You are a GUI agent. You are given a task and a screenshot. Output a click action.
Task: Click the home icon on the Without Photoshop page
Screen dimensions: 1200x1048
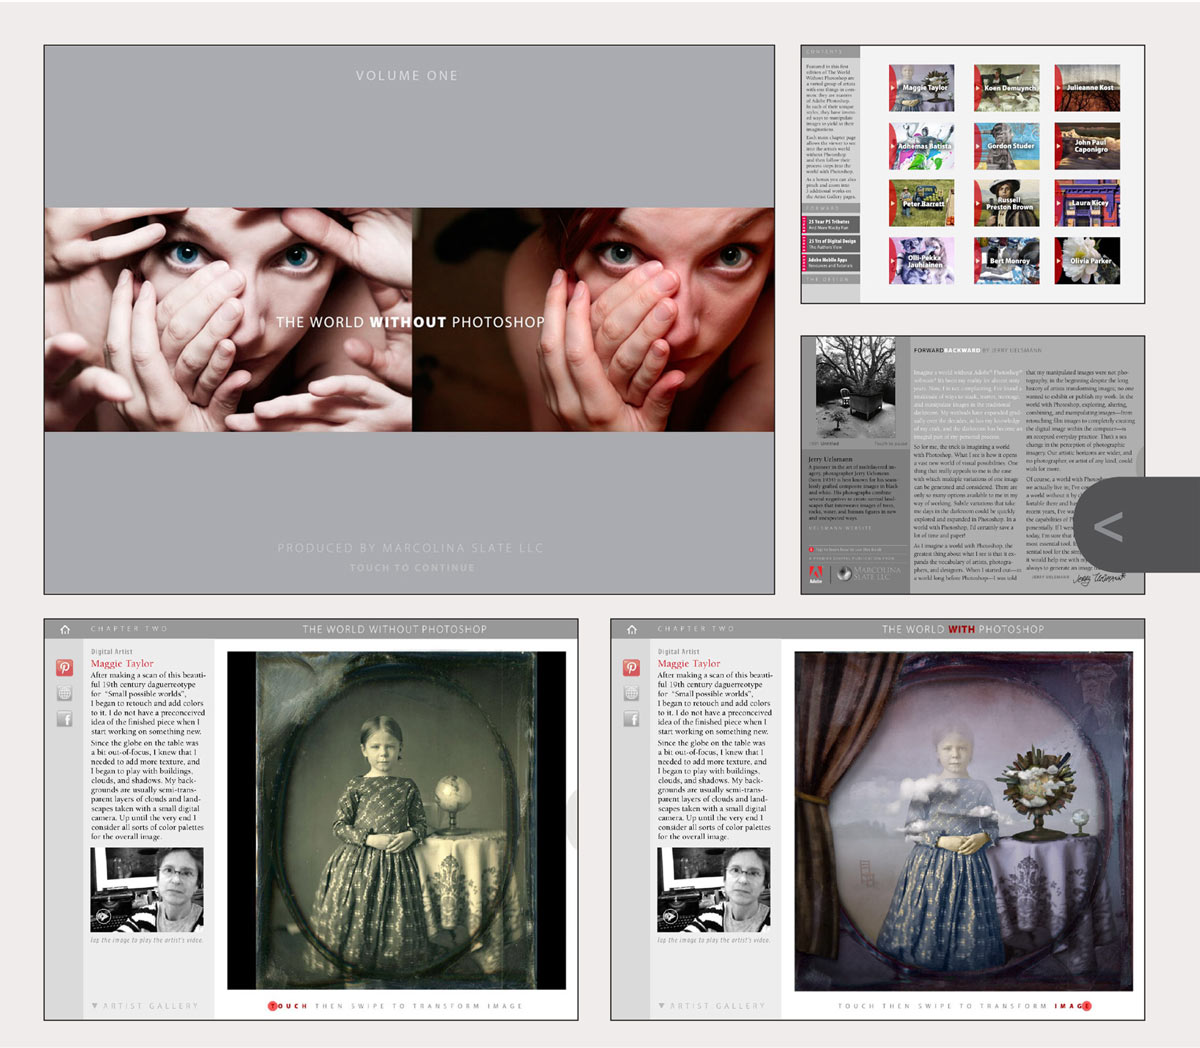point(65,630)
